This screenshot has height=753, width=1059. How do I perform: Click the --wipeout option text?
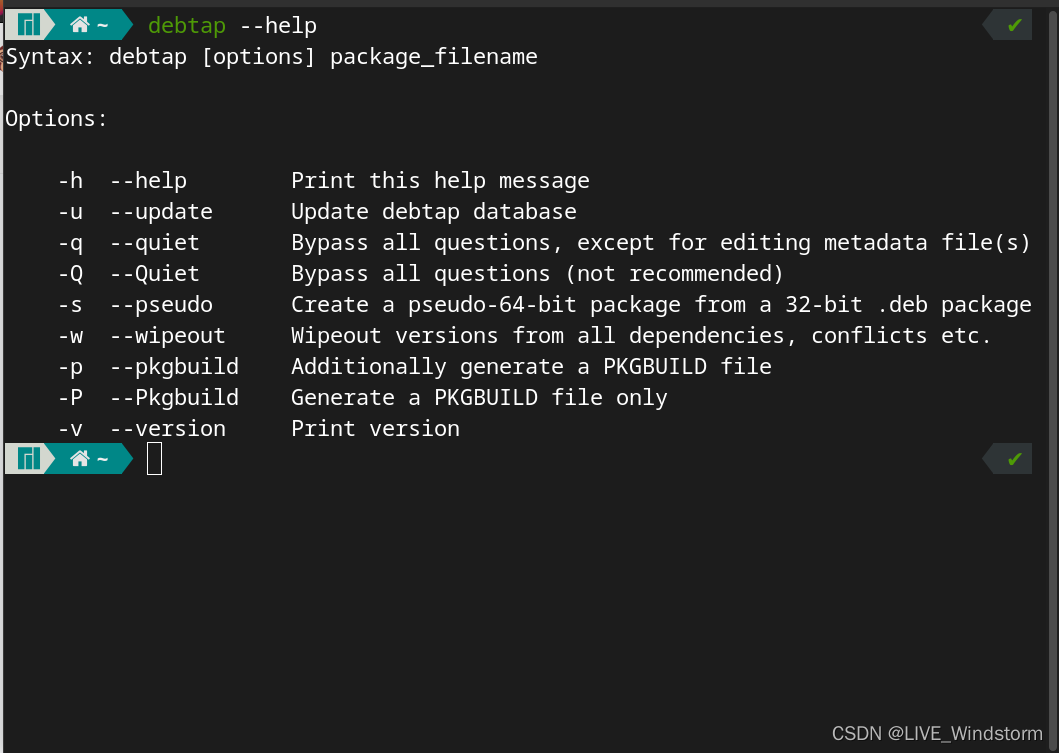point(167,336)
